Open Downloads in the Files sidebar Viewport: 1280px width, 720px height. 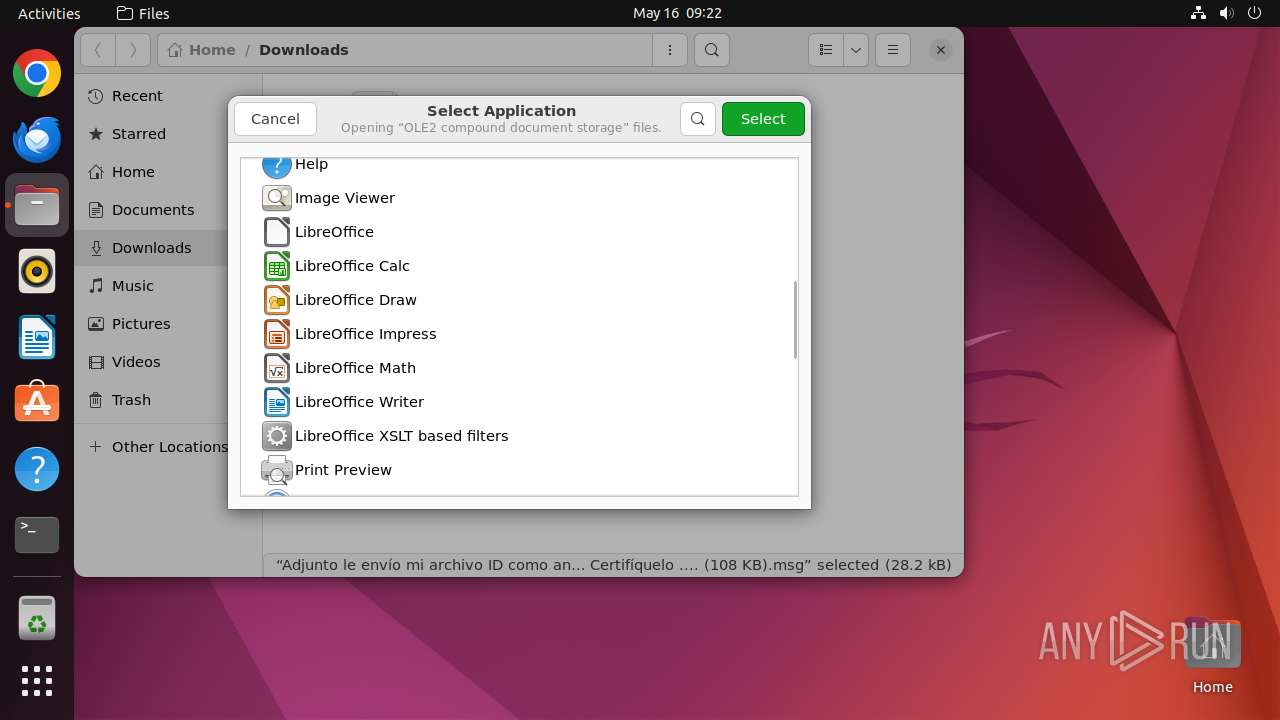click(151, 248)
